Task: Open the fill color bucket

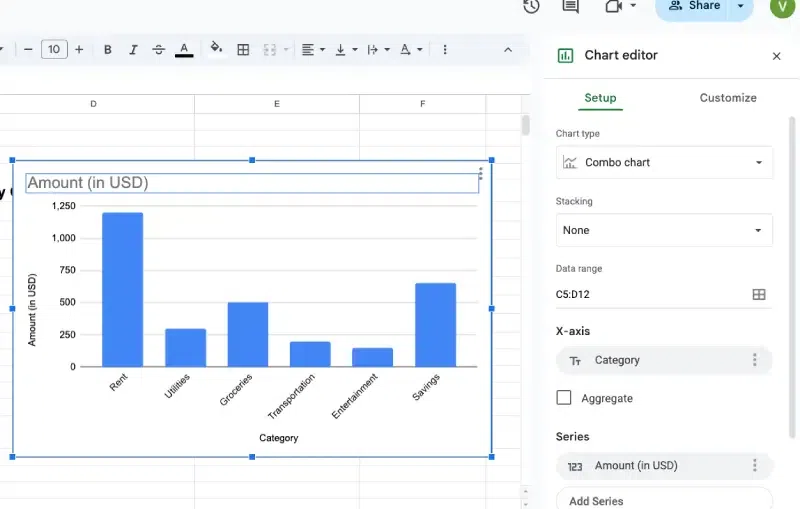Action: click(216, 48)
